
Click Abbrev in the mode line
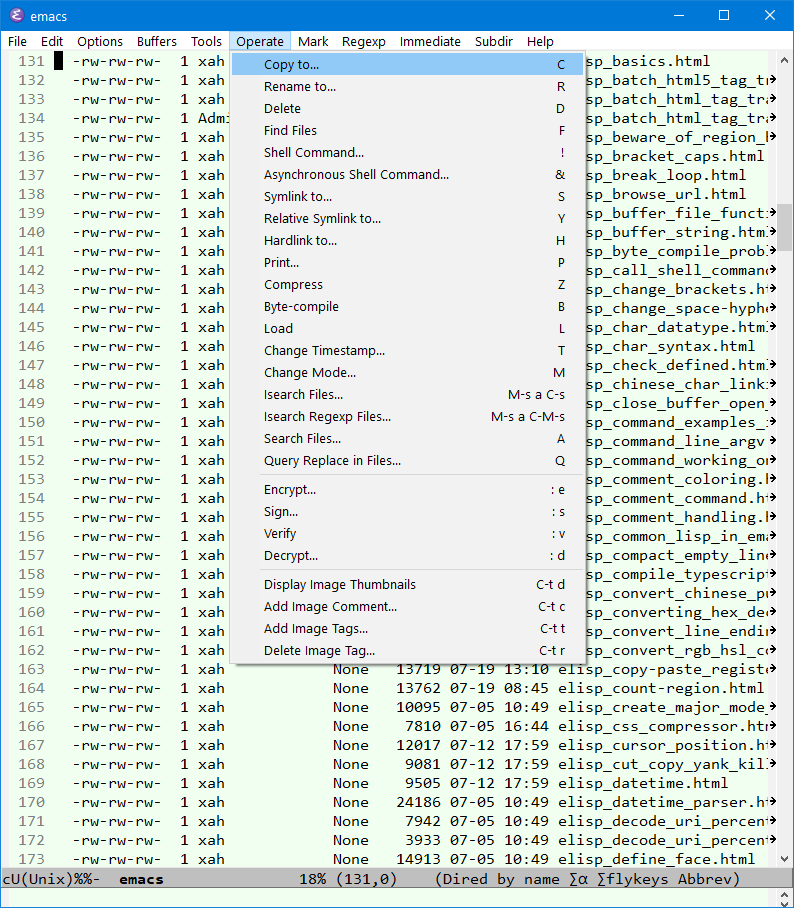pyautogui.click(x=705, y=879)
